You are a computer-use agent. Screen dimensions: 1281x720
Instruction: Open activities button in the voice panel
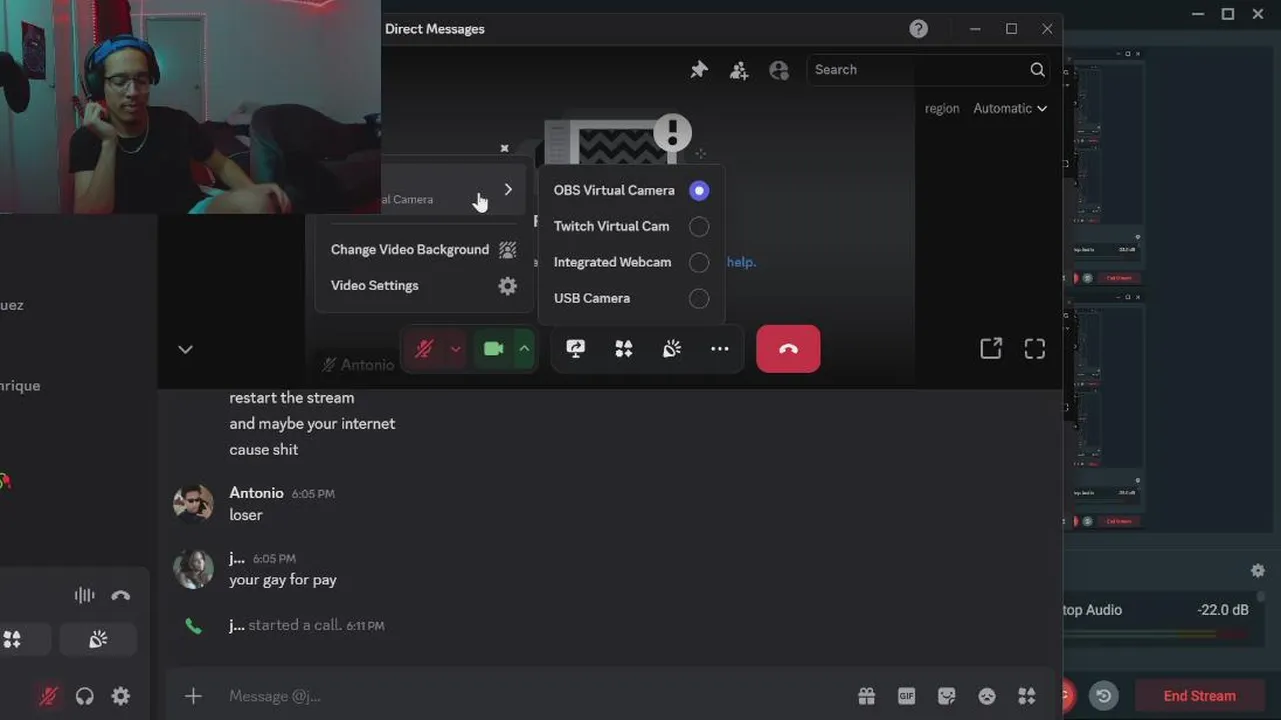click(x=14, y=639)
